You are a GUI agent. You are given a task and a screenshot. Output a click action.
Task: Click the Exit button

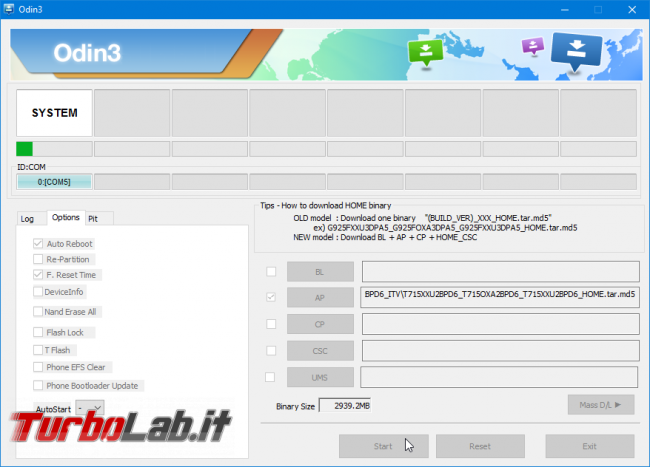pos(589,446)
